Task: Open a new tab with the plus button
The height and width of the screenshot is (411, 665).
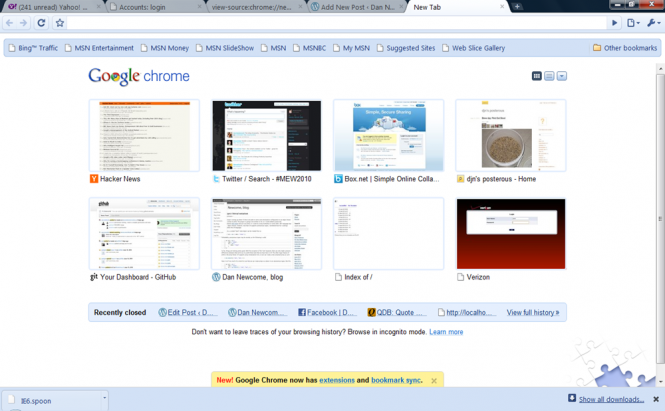Action: (517, 6)
